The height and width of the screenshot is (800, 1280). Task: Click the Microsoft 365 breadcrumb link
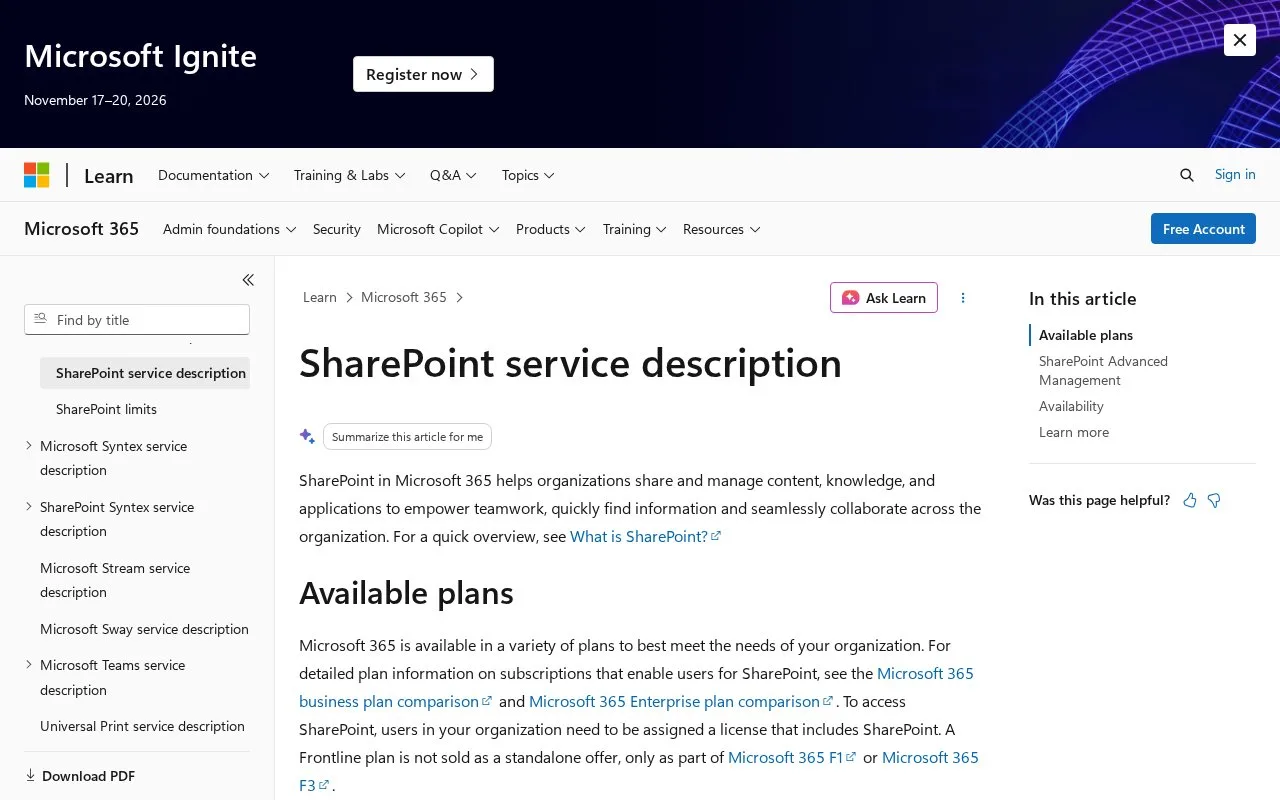pyautogui.click(x=404, y=297)
